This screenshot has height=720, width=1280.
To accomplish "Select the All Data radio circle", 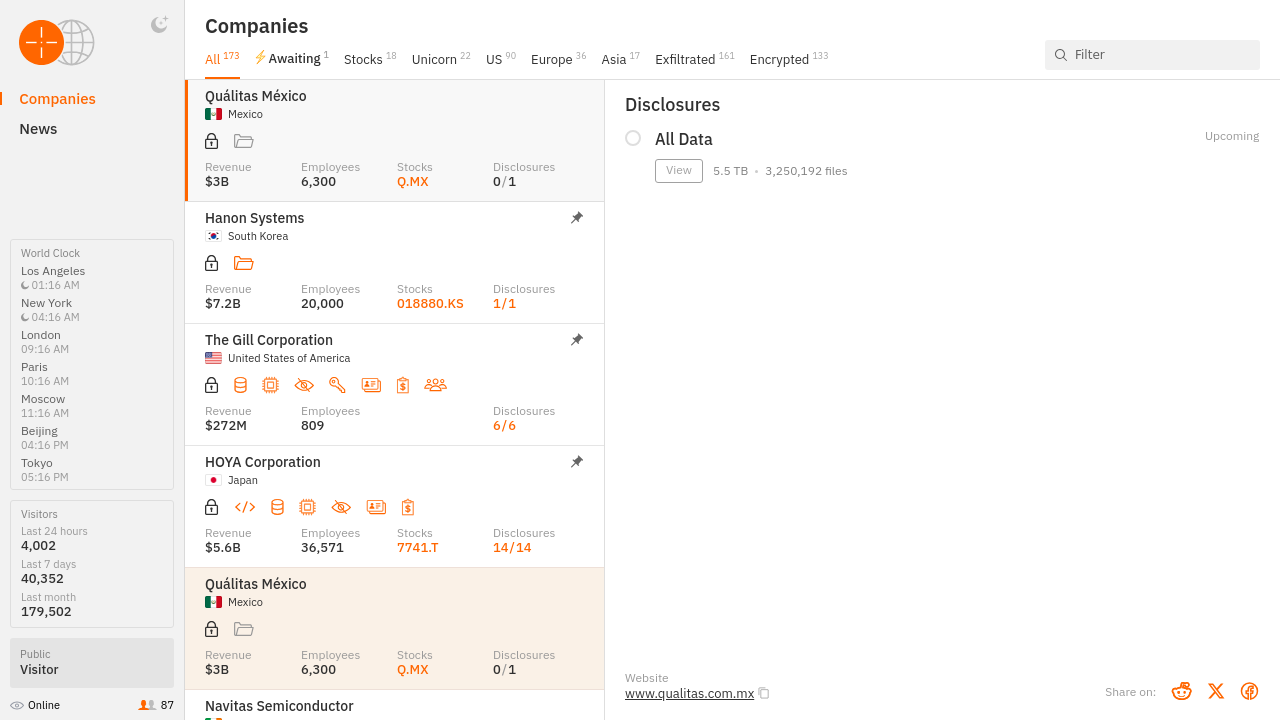I will [633, 138].
